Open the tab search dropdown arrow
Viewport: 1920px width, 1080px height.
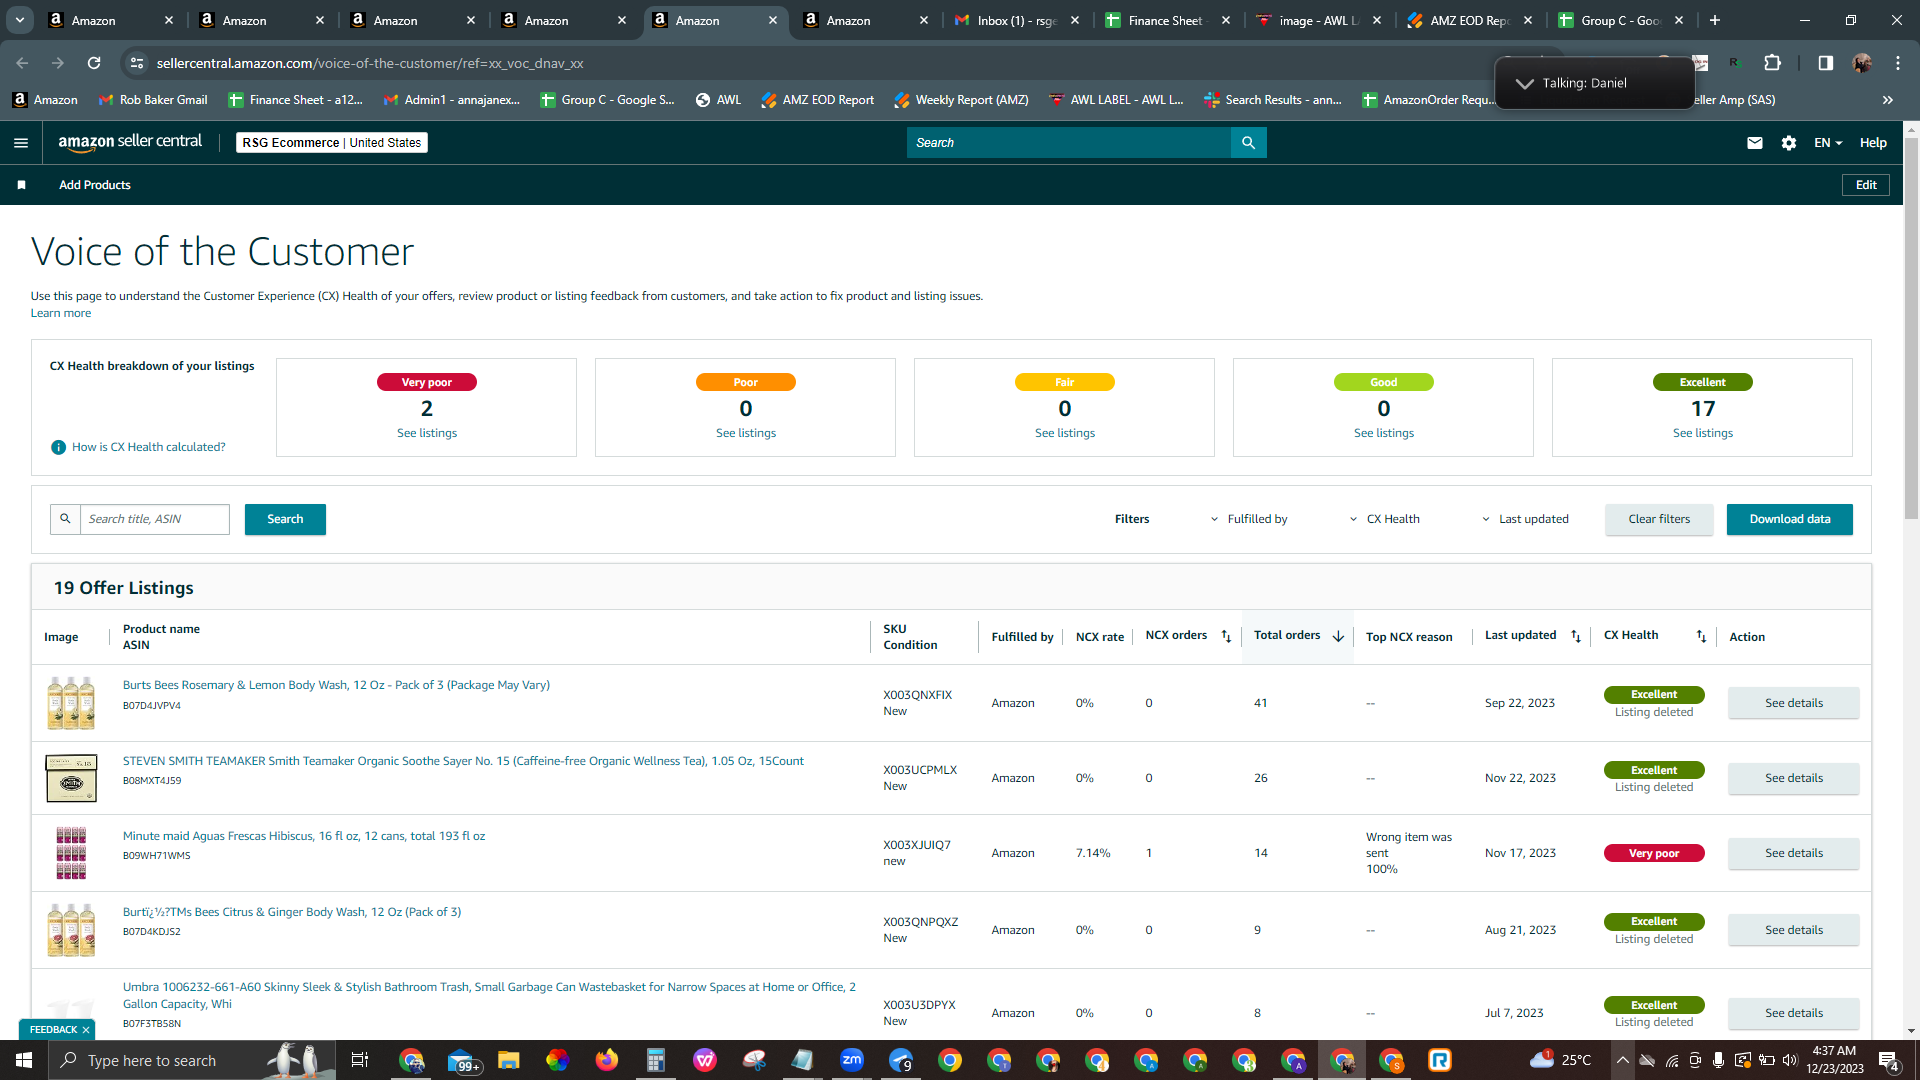[x=20, y=20]
